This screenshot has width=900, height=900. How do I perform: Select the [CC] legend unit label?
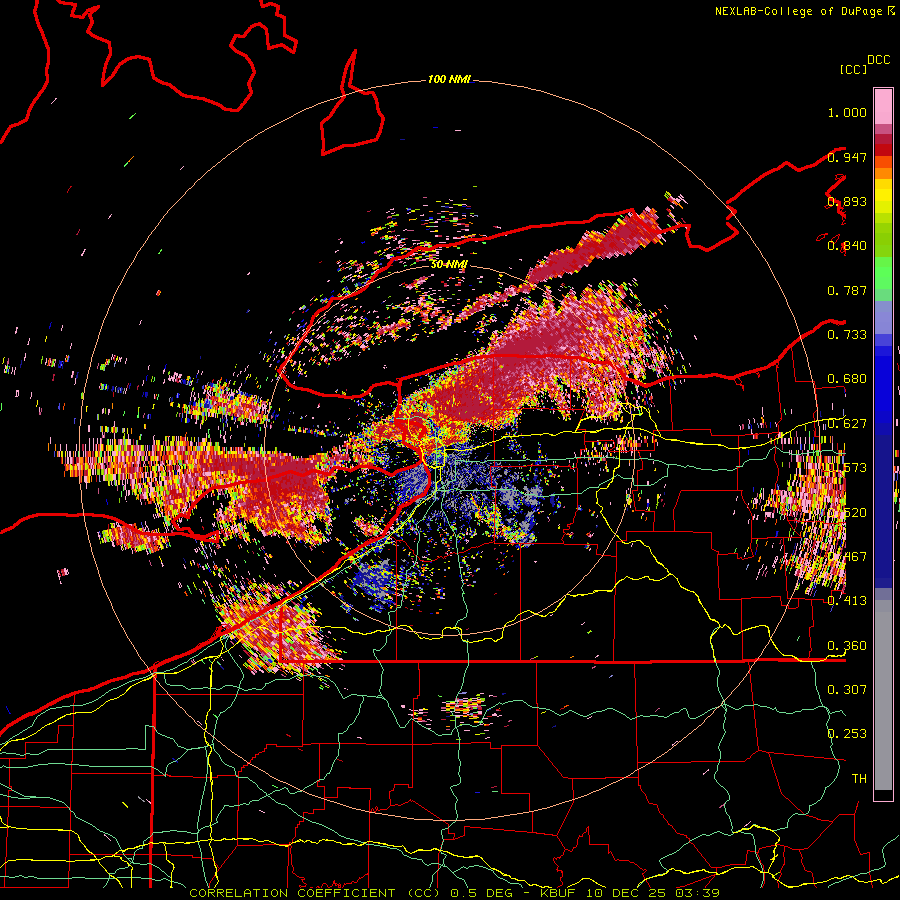click(x=854, y=69)
